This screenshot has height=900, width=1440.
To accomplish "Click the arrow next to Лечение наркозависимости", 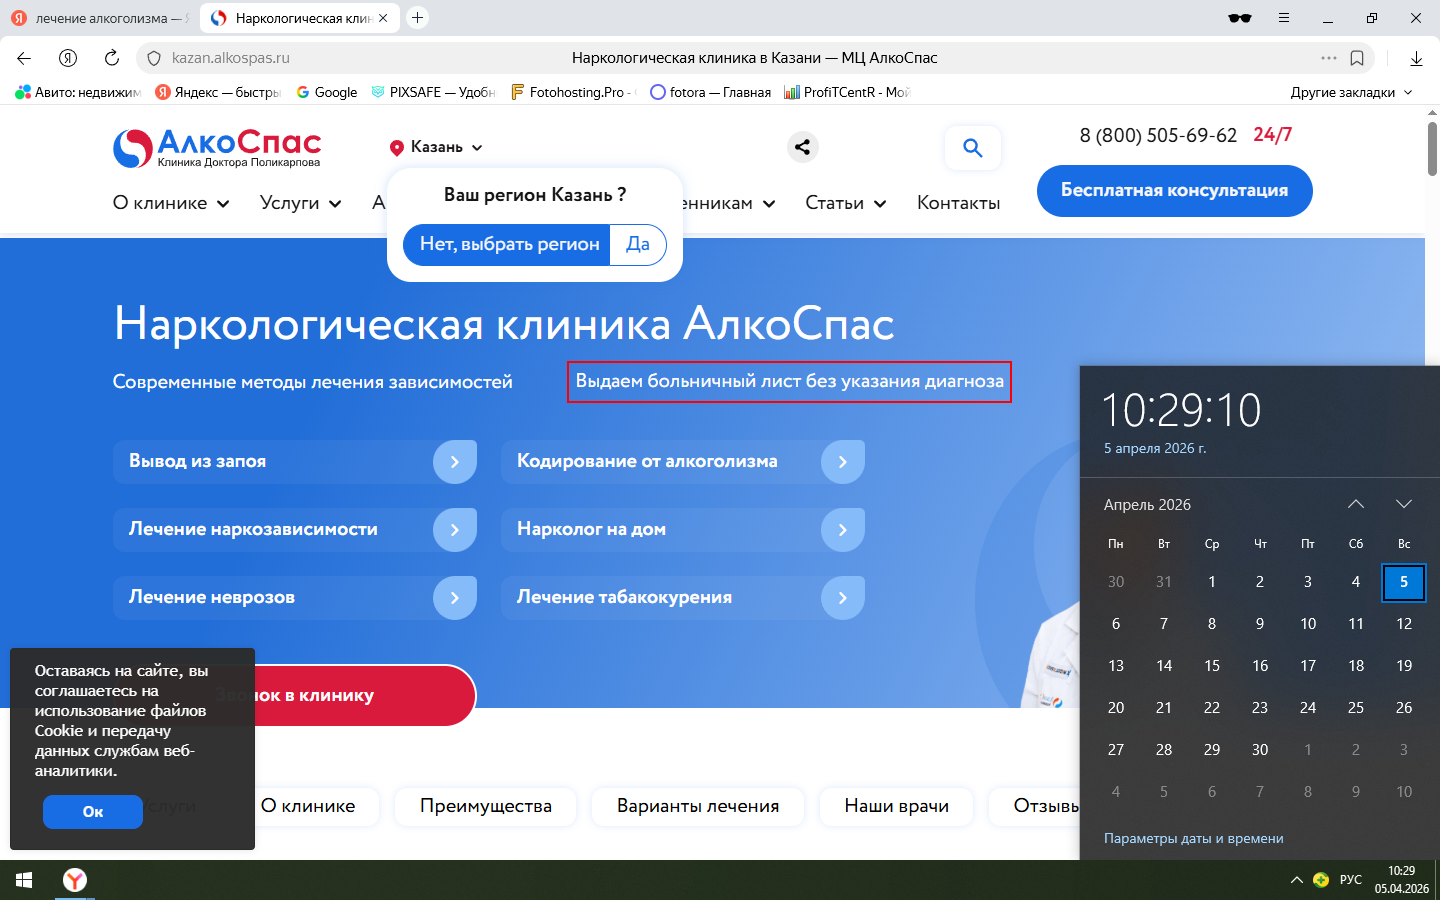I will [x=455, y=530].
